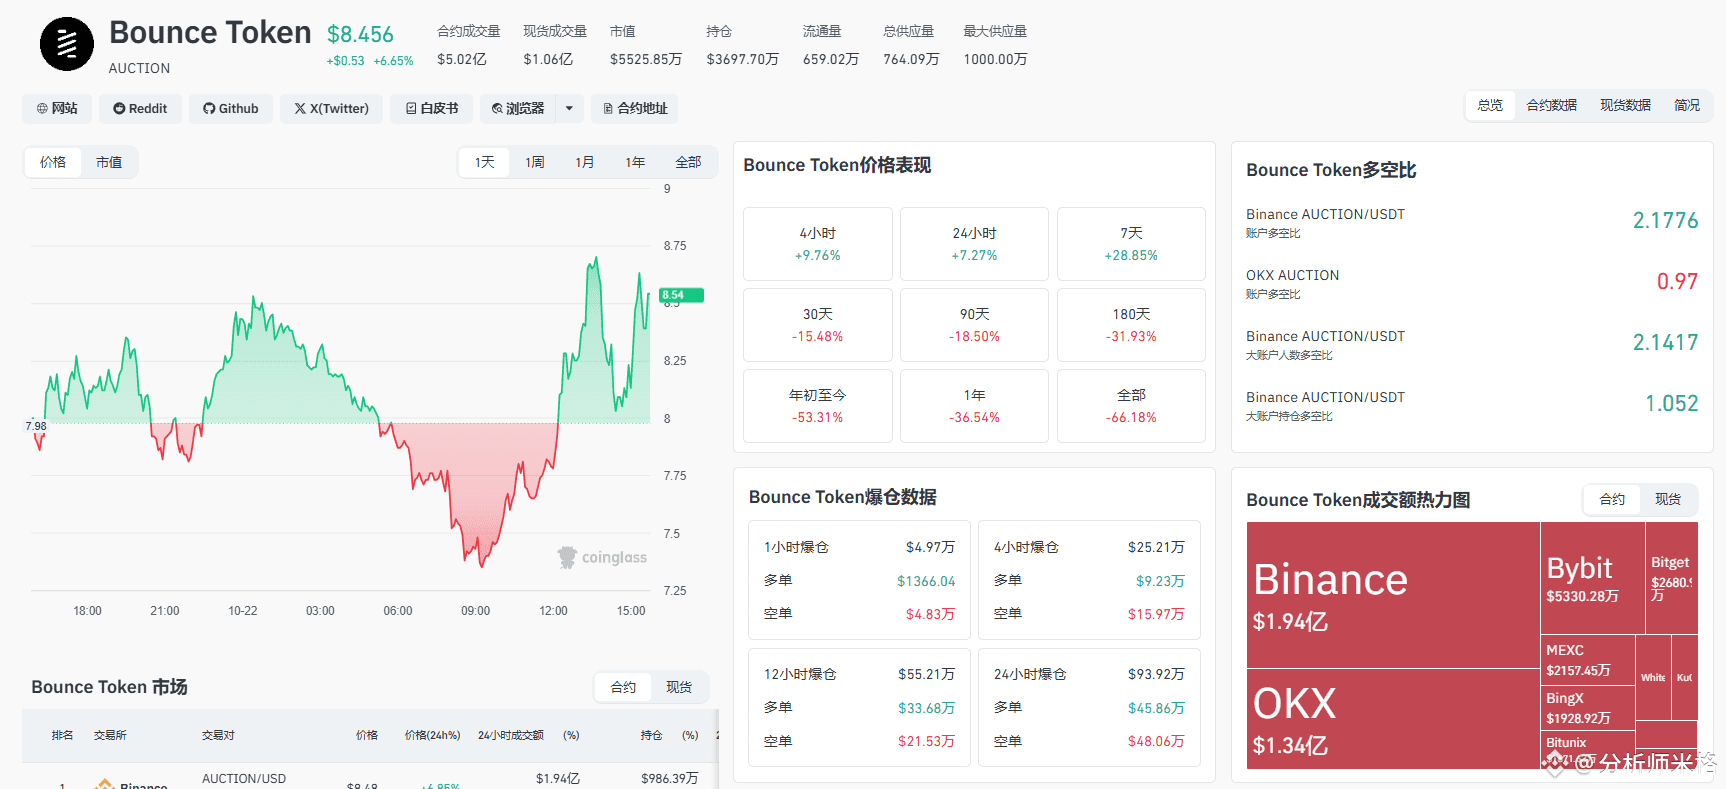This screenshot has height=789, width=1726.
Task: Open the X(Twitter) link button
Action: (x=332, y=108)
